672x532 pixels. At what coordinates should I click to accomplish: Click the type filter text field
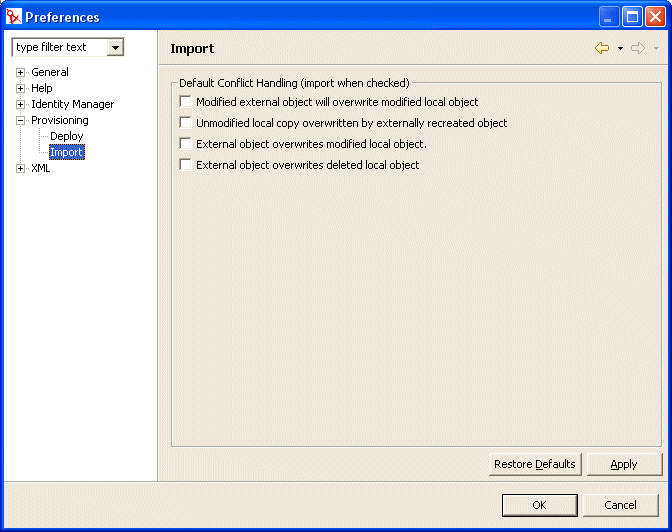60,48
